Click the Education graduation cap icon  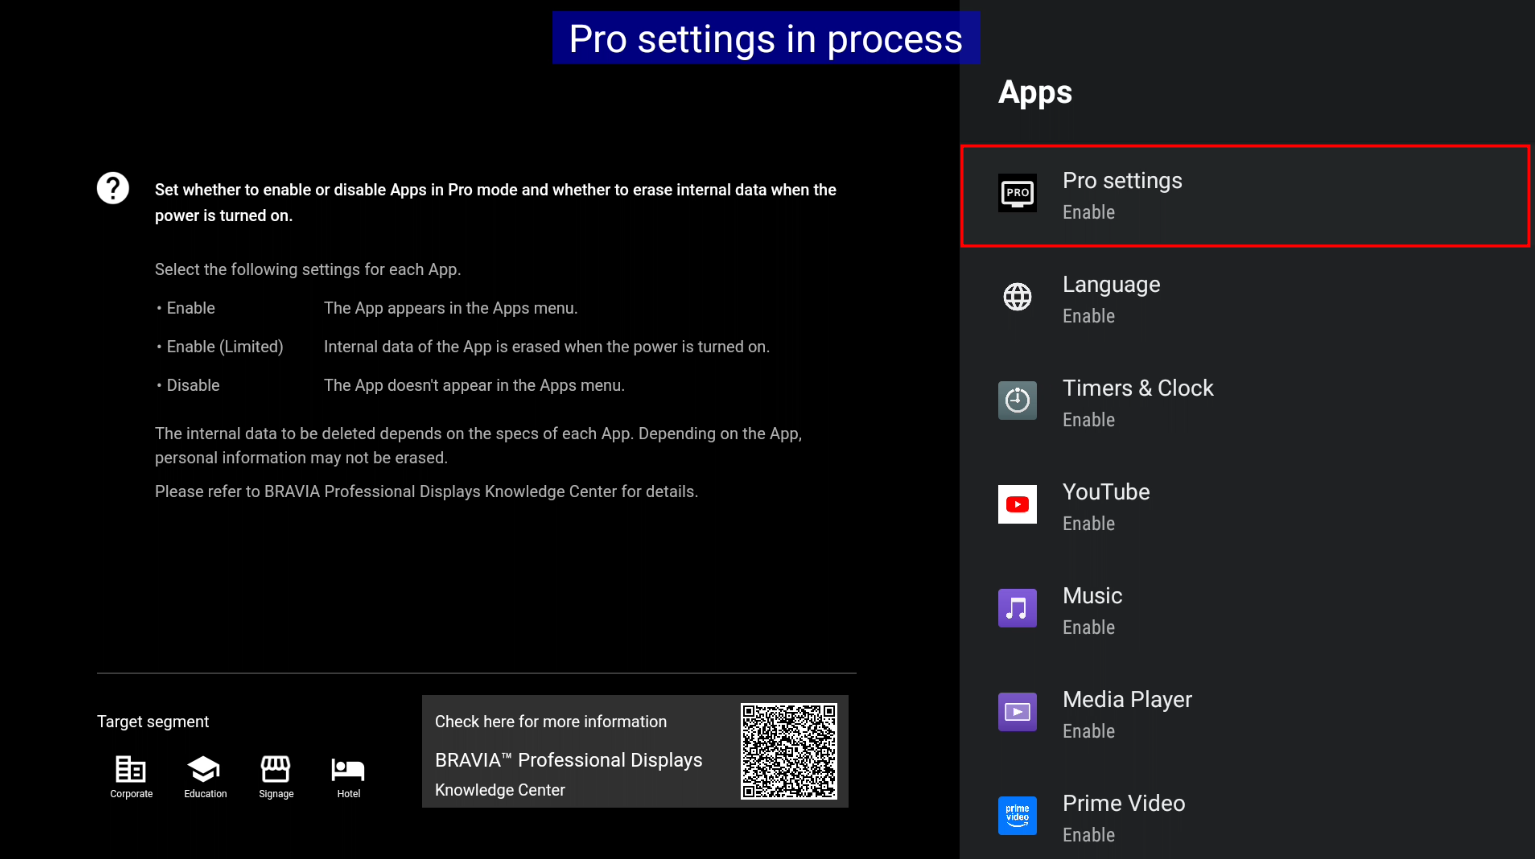(x=204, y=769)
